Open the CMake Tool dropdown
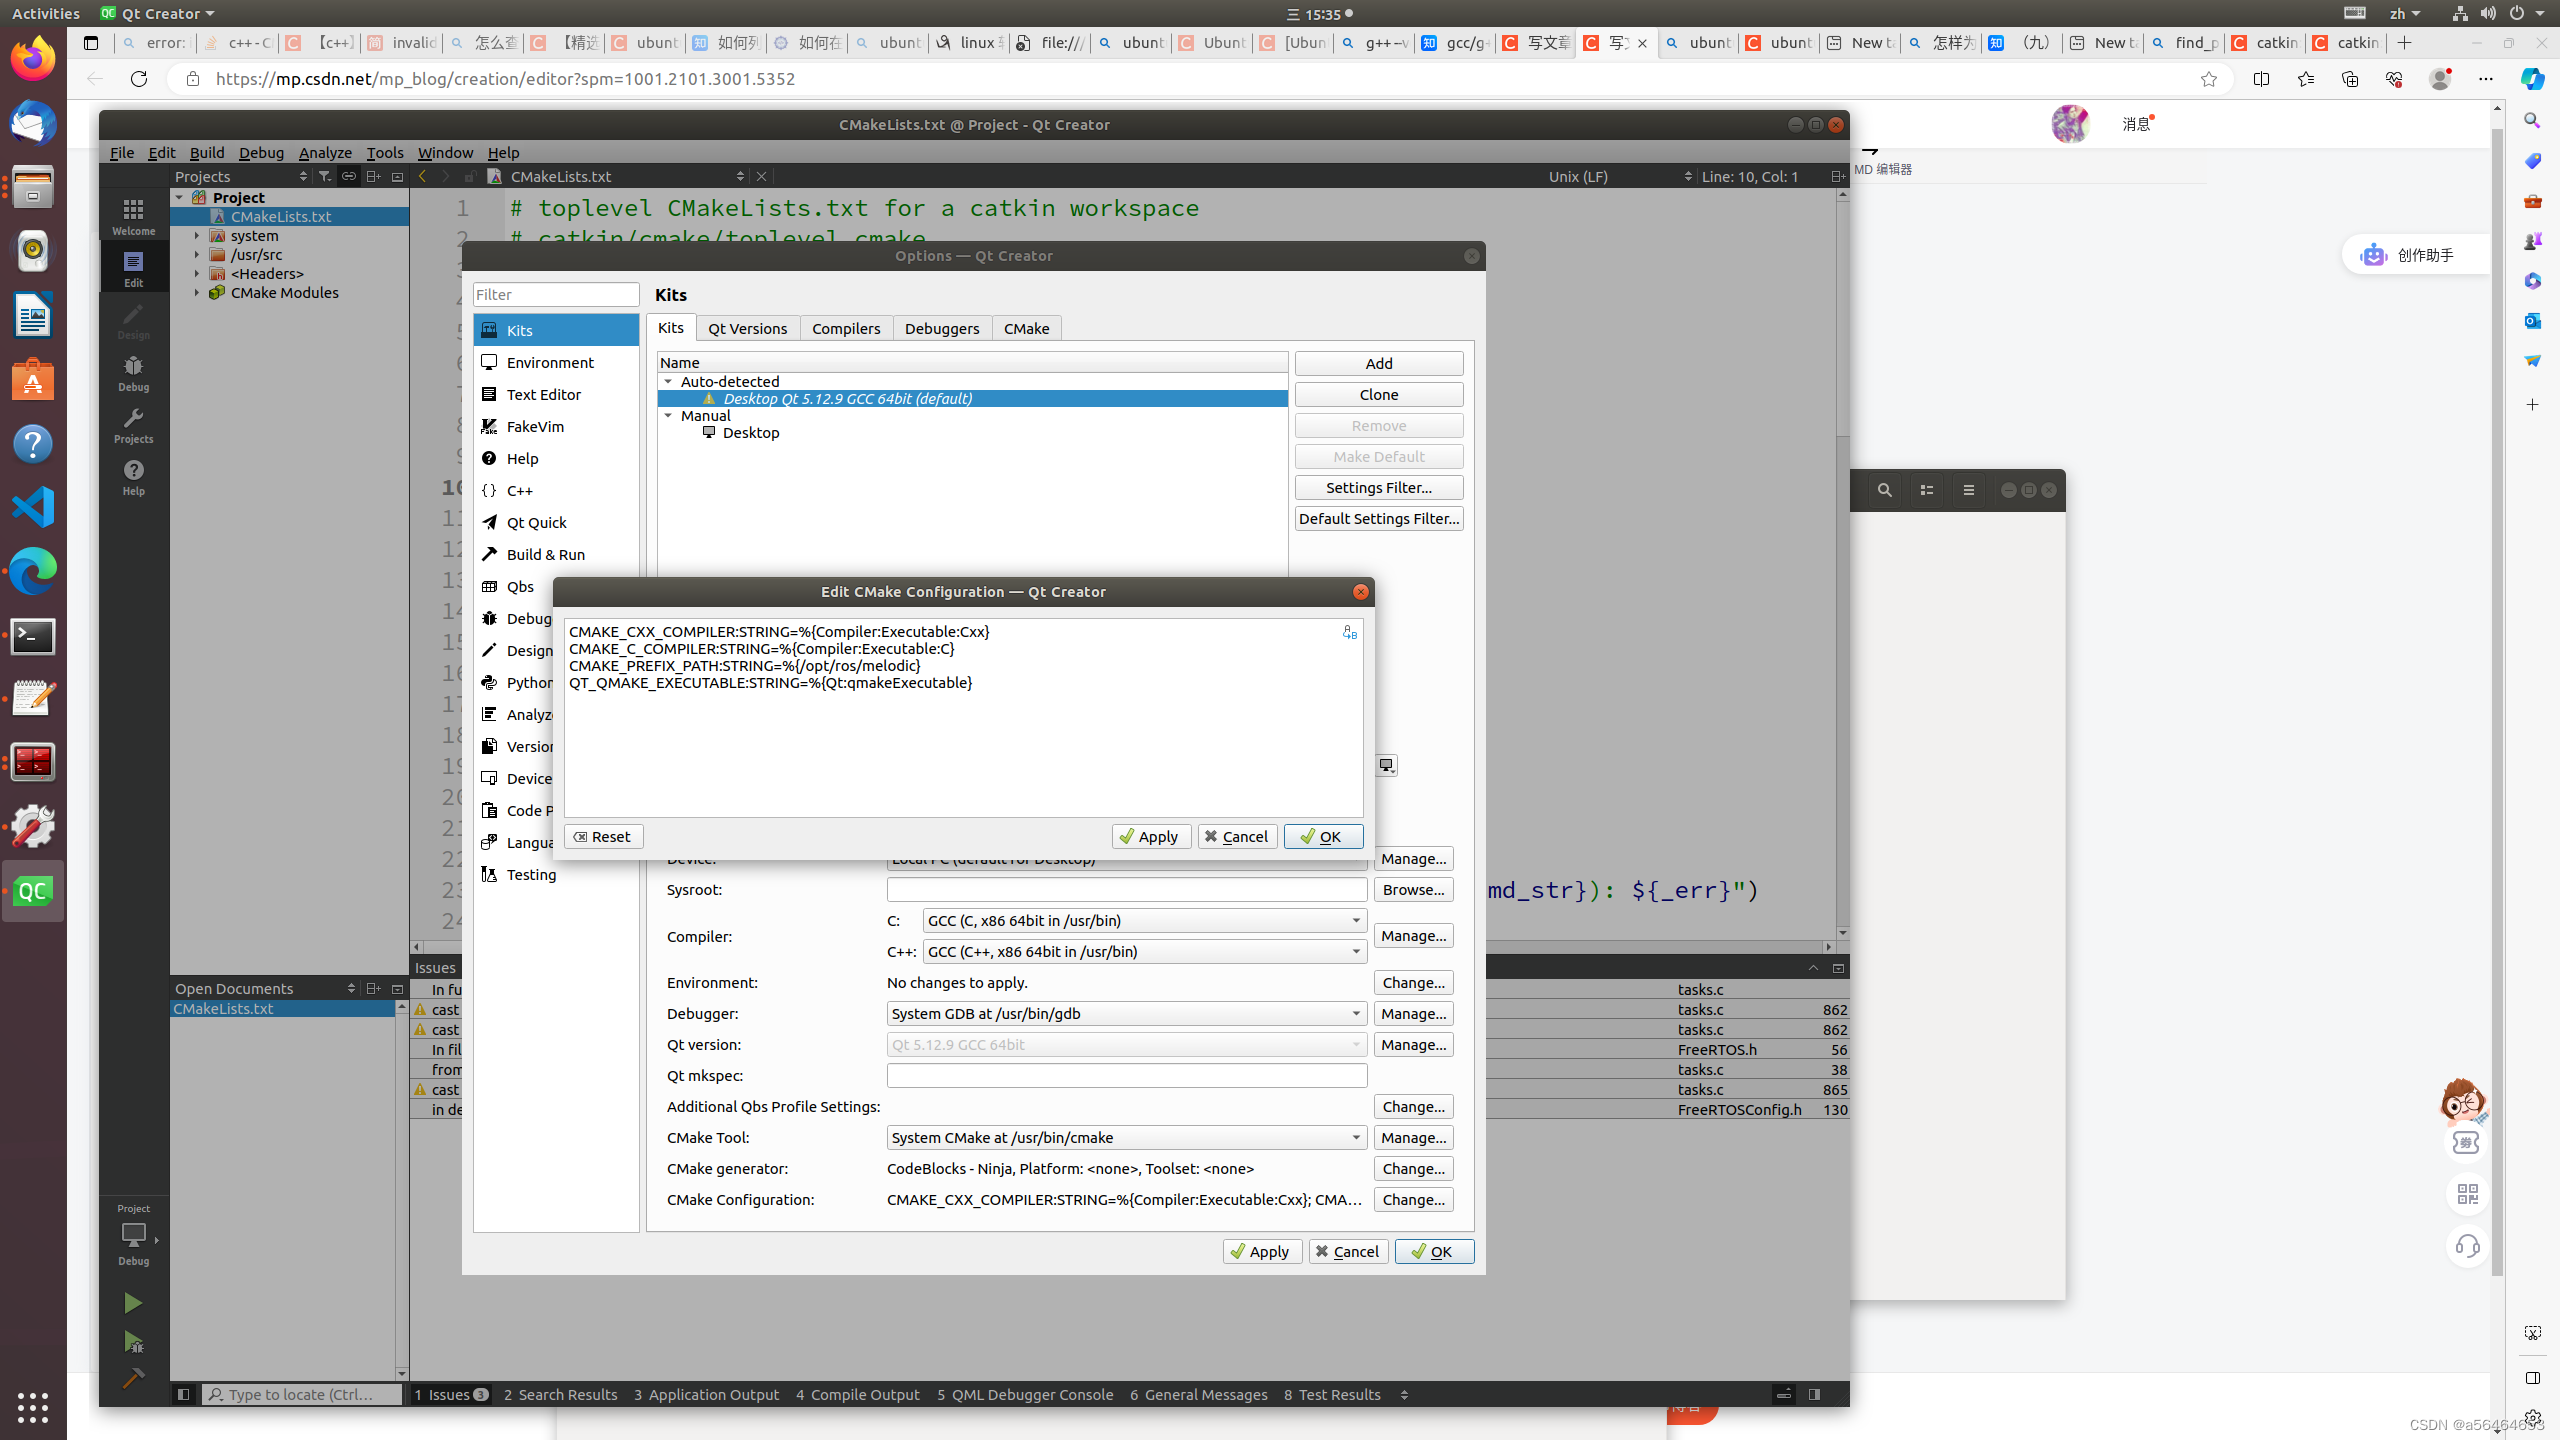 [x=1355, y=1137]
